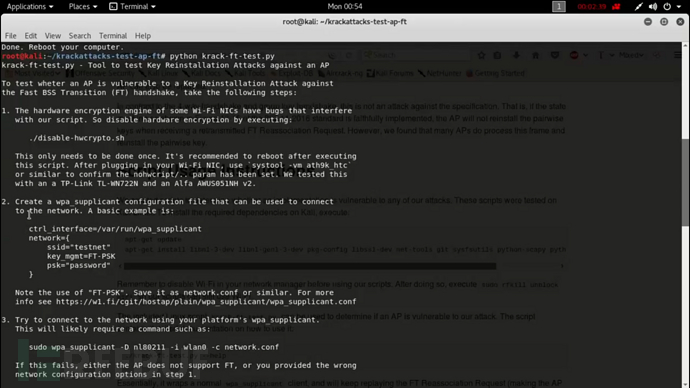Open Getting Started bookmark in Firefox behind

(495, 73)
